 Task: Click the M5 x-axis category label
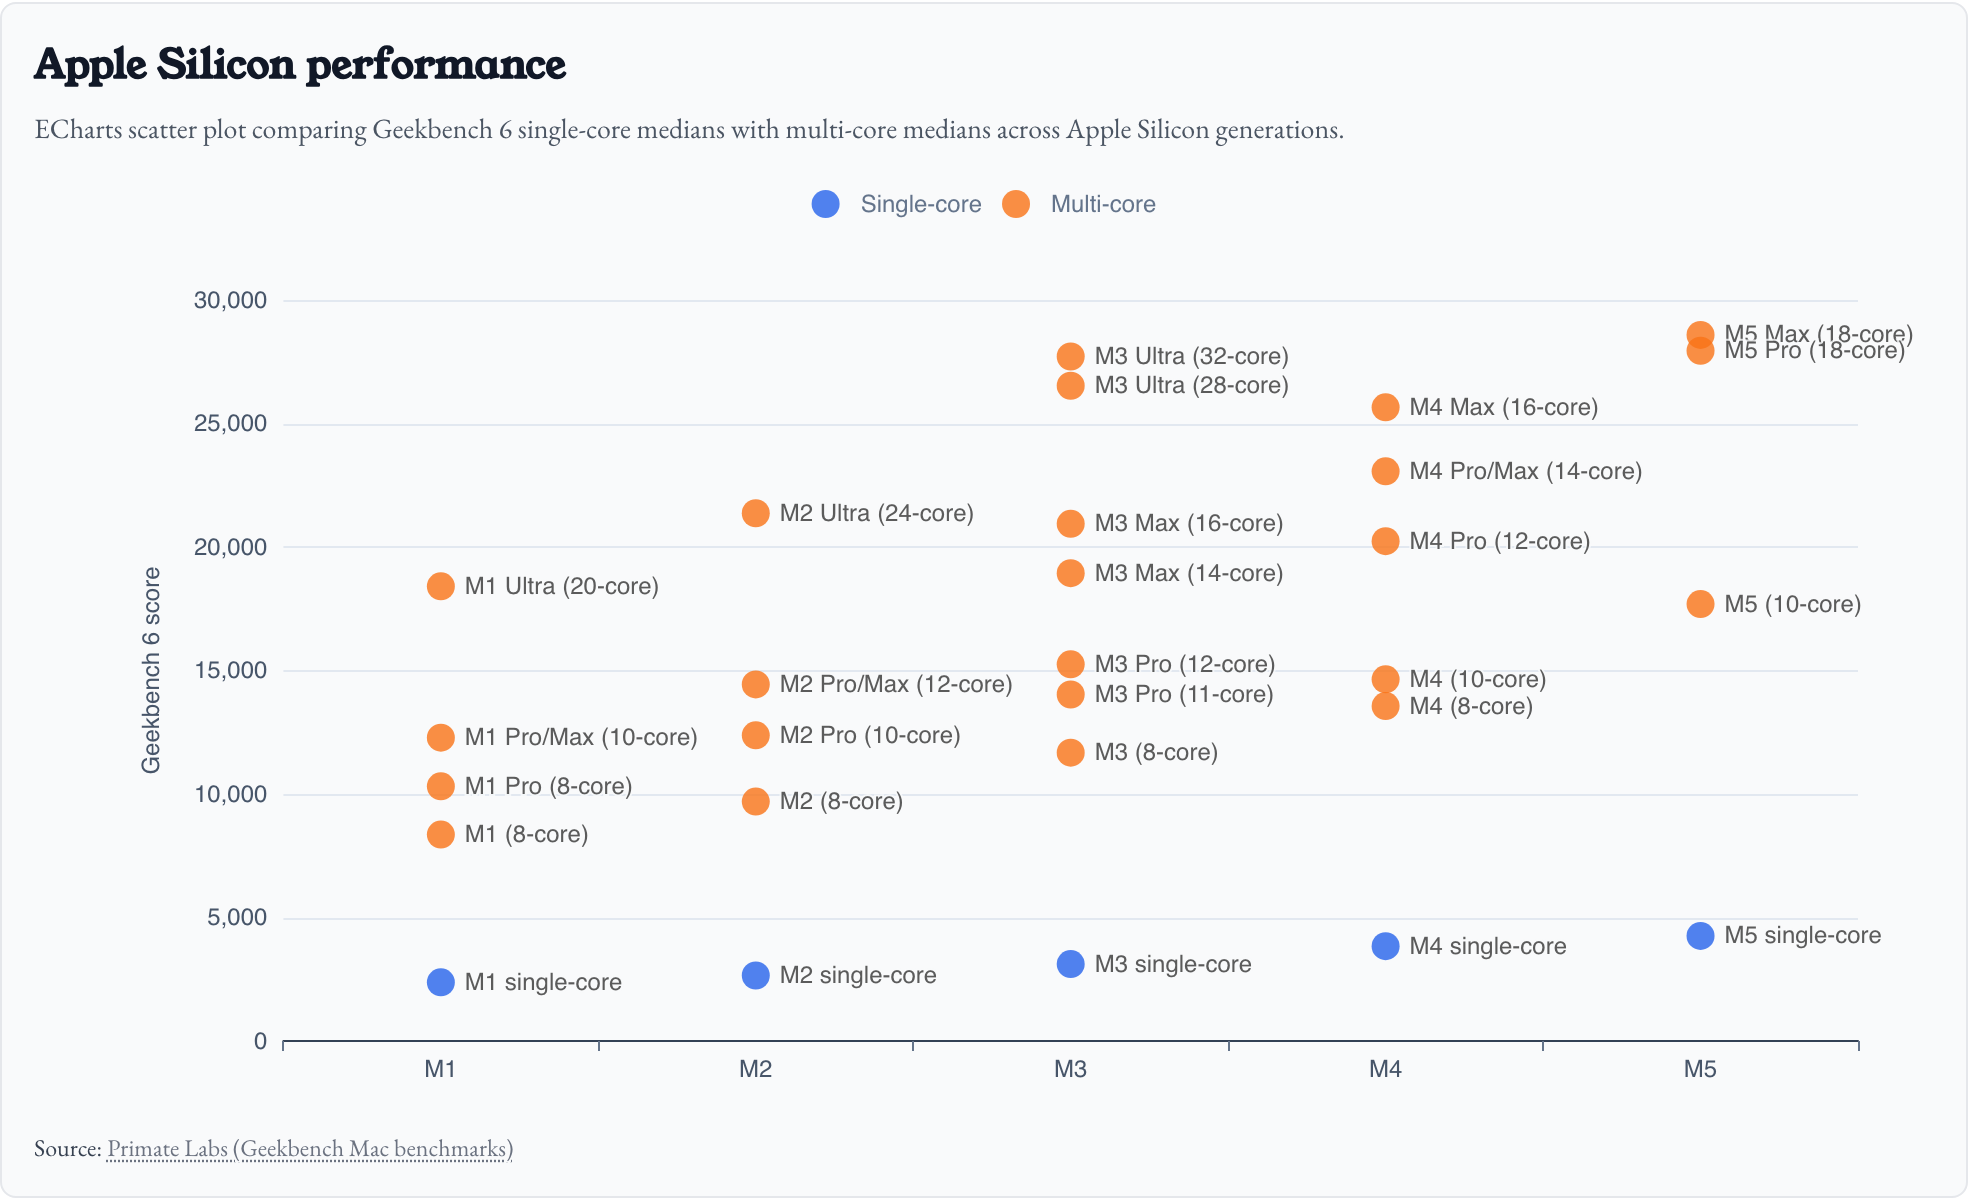1700,1069
